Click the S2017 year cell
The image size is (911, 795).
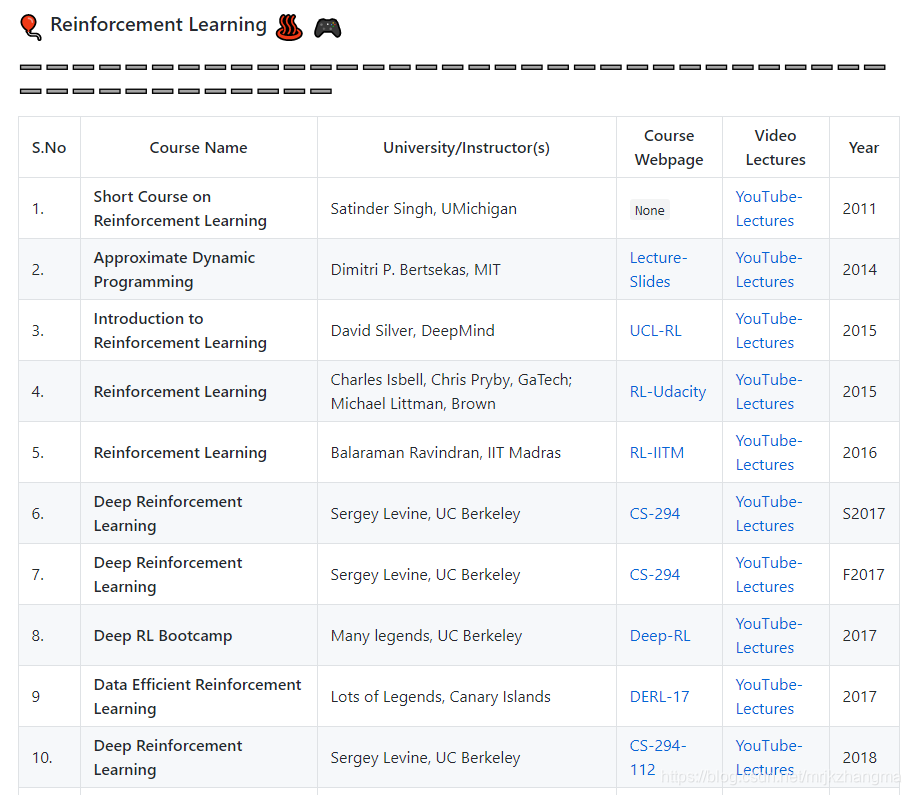[x=863, y=514]
